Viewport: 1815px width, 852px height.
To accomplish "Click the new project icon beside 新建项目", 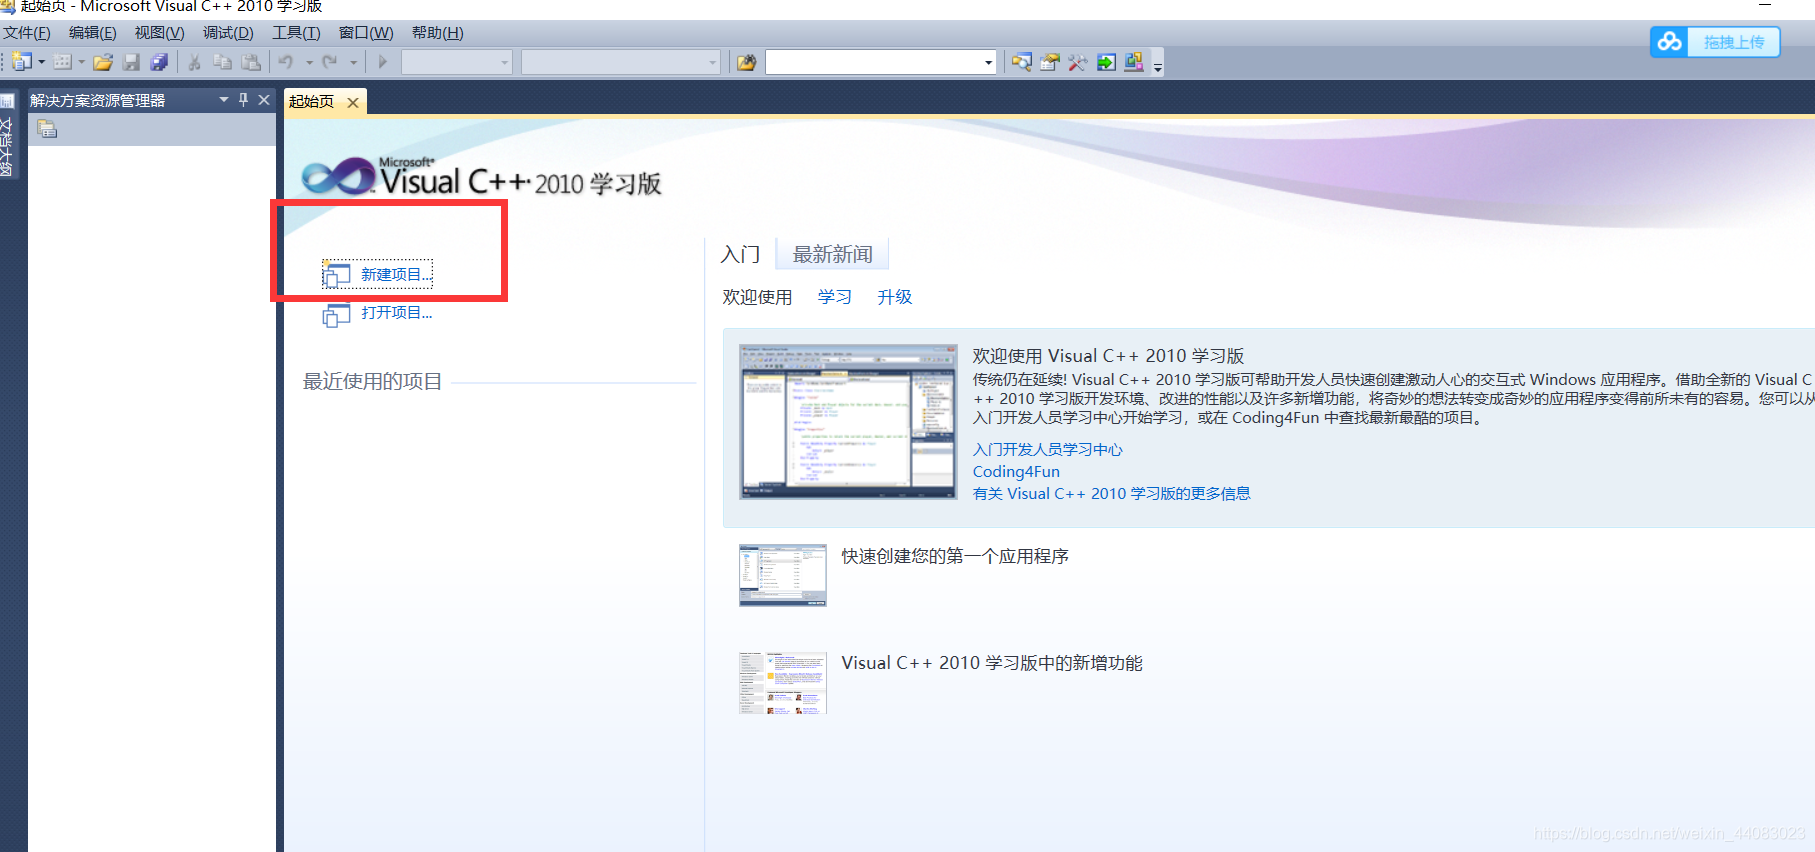I will (336, 275).
